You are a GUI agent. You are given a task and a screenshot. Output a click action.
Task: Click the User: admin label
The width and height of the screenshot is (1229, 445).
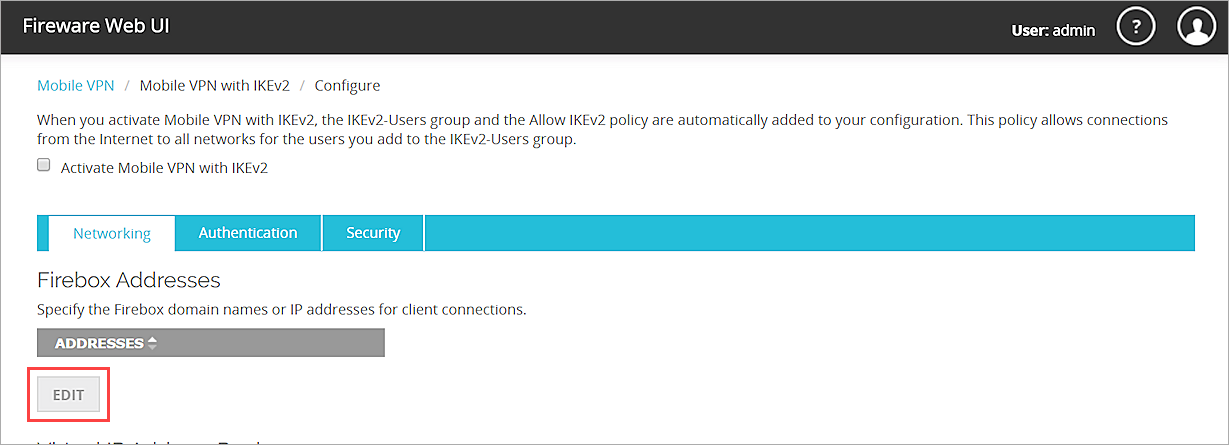pyautogui.click(x=1053, y=30)
